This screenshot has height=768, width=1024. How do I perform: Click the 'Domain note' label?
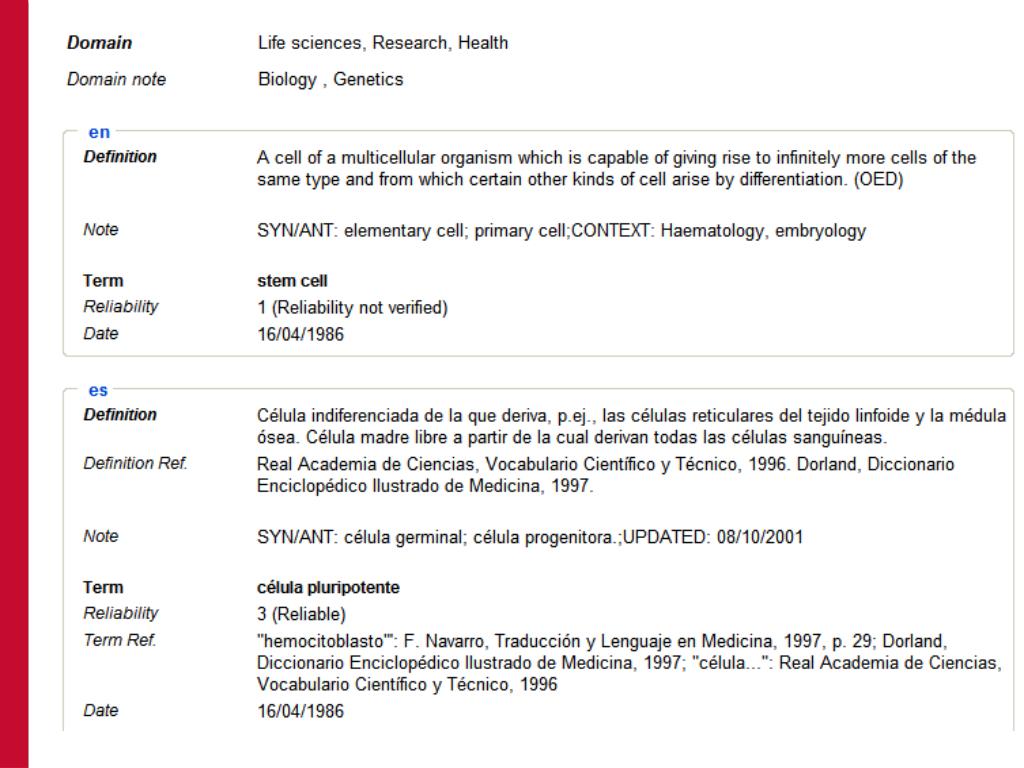[116, 79]
